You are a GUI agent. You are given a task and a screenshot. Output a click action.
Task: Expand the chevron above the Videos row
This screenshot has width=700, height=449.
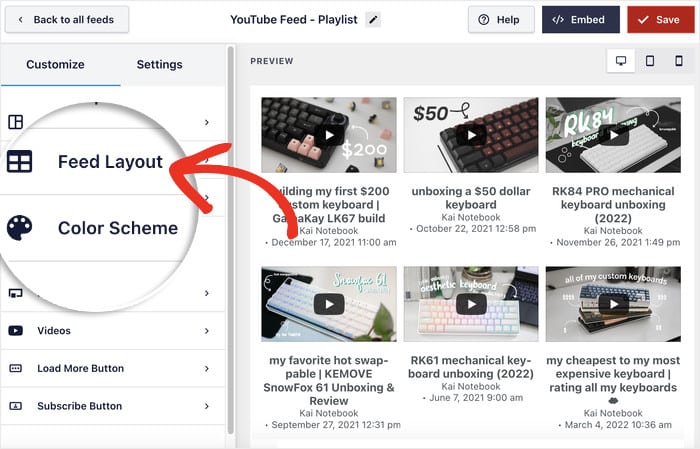pyautogui.click(x=207, y=293)
